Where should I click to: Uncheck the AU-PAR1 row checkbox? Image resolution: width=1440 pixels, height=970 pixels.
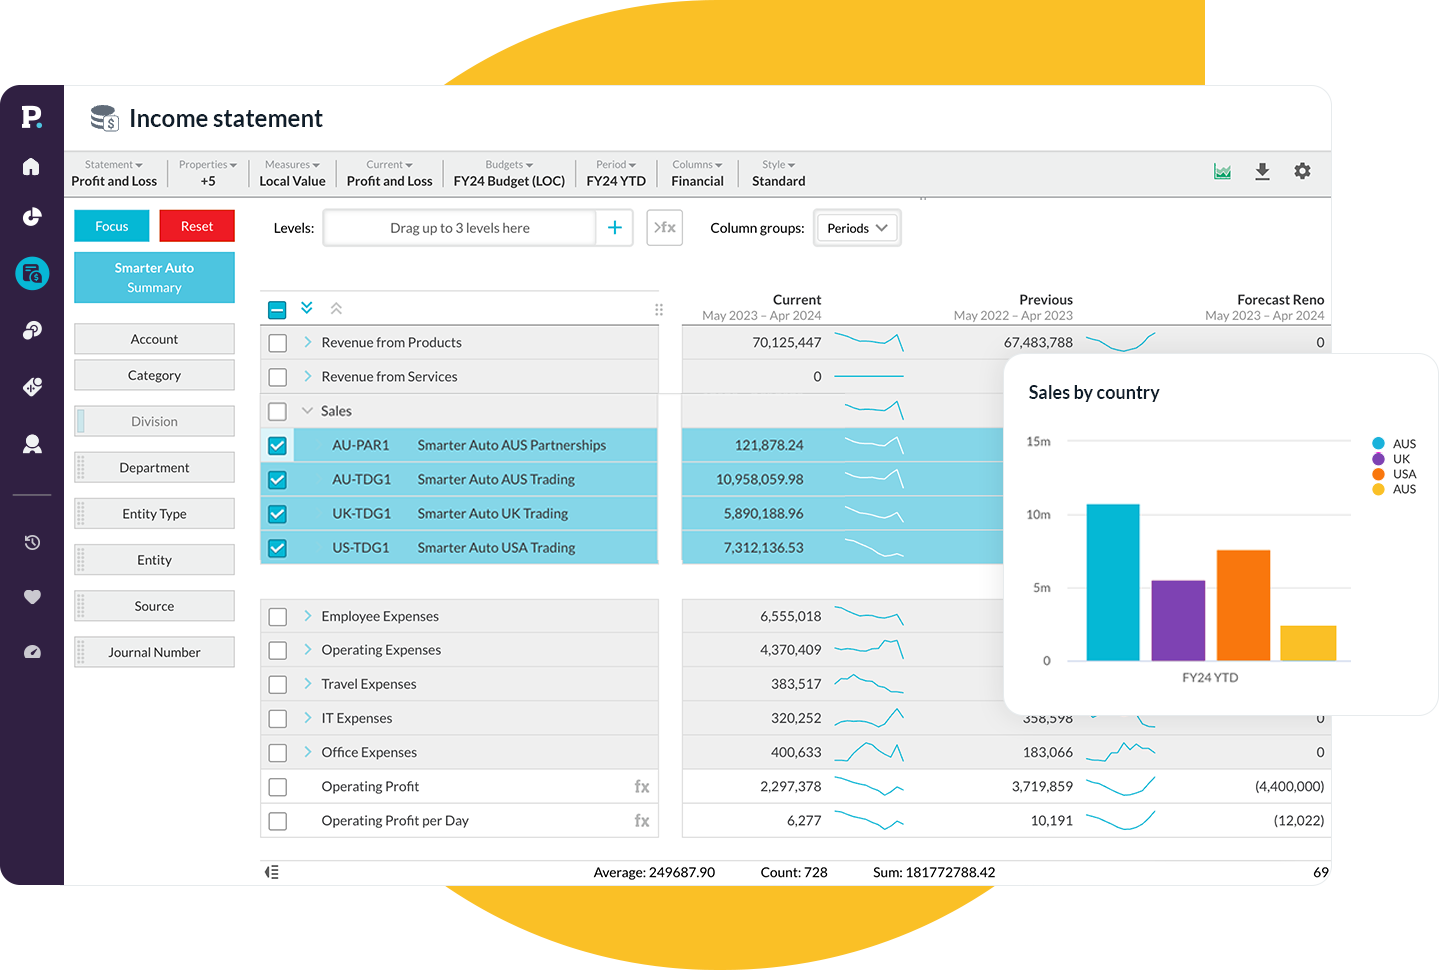278,446
